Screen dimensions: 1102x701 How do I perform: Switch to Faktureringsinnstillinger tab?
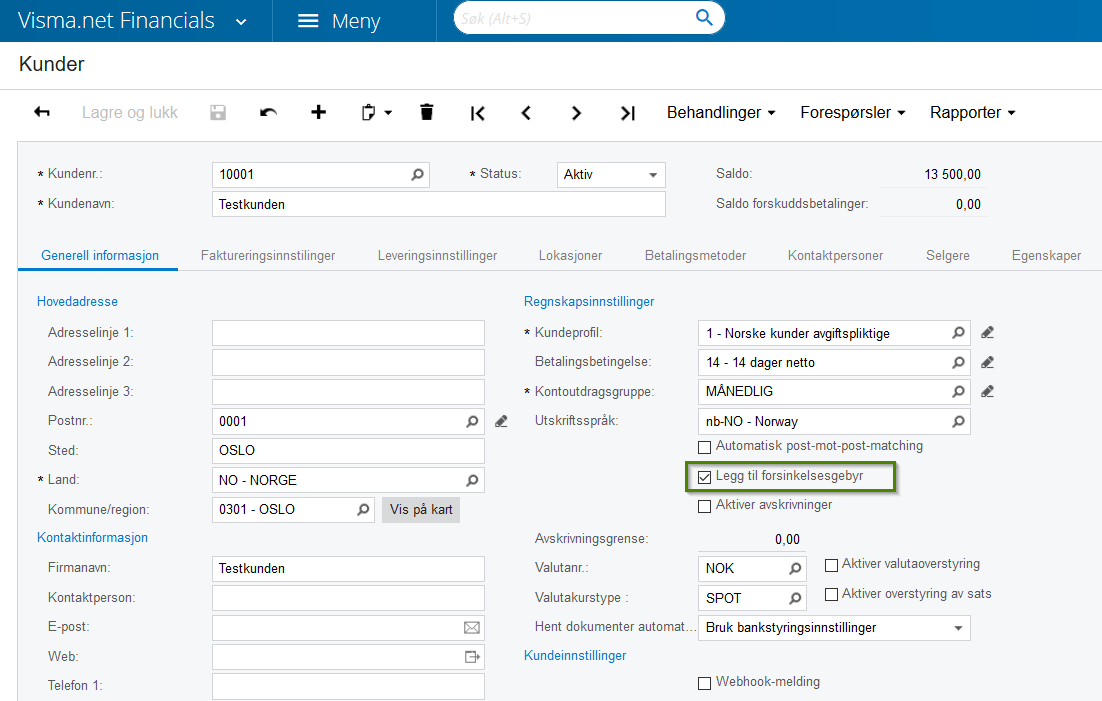268,255
